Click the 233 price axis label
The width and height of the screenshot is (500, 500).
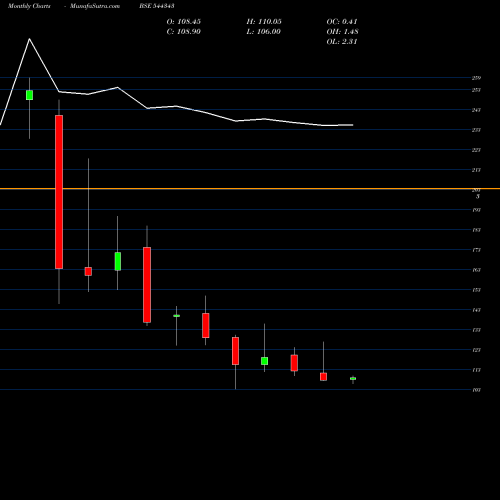coord(476,130)
